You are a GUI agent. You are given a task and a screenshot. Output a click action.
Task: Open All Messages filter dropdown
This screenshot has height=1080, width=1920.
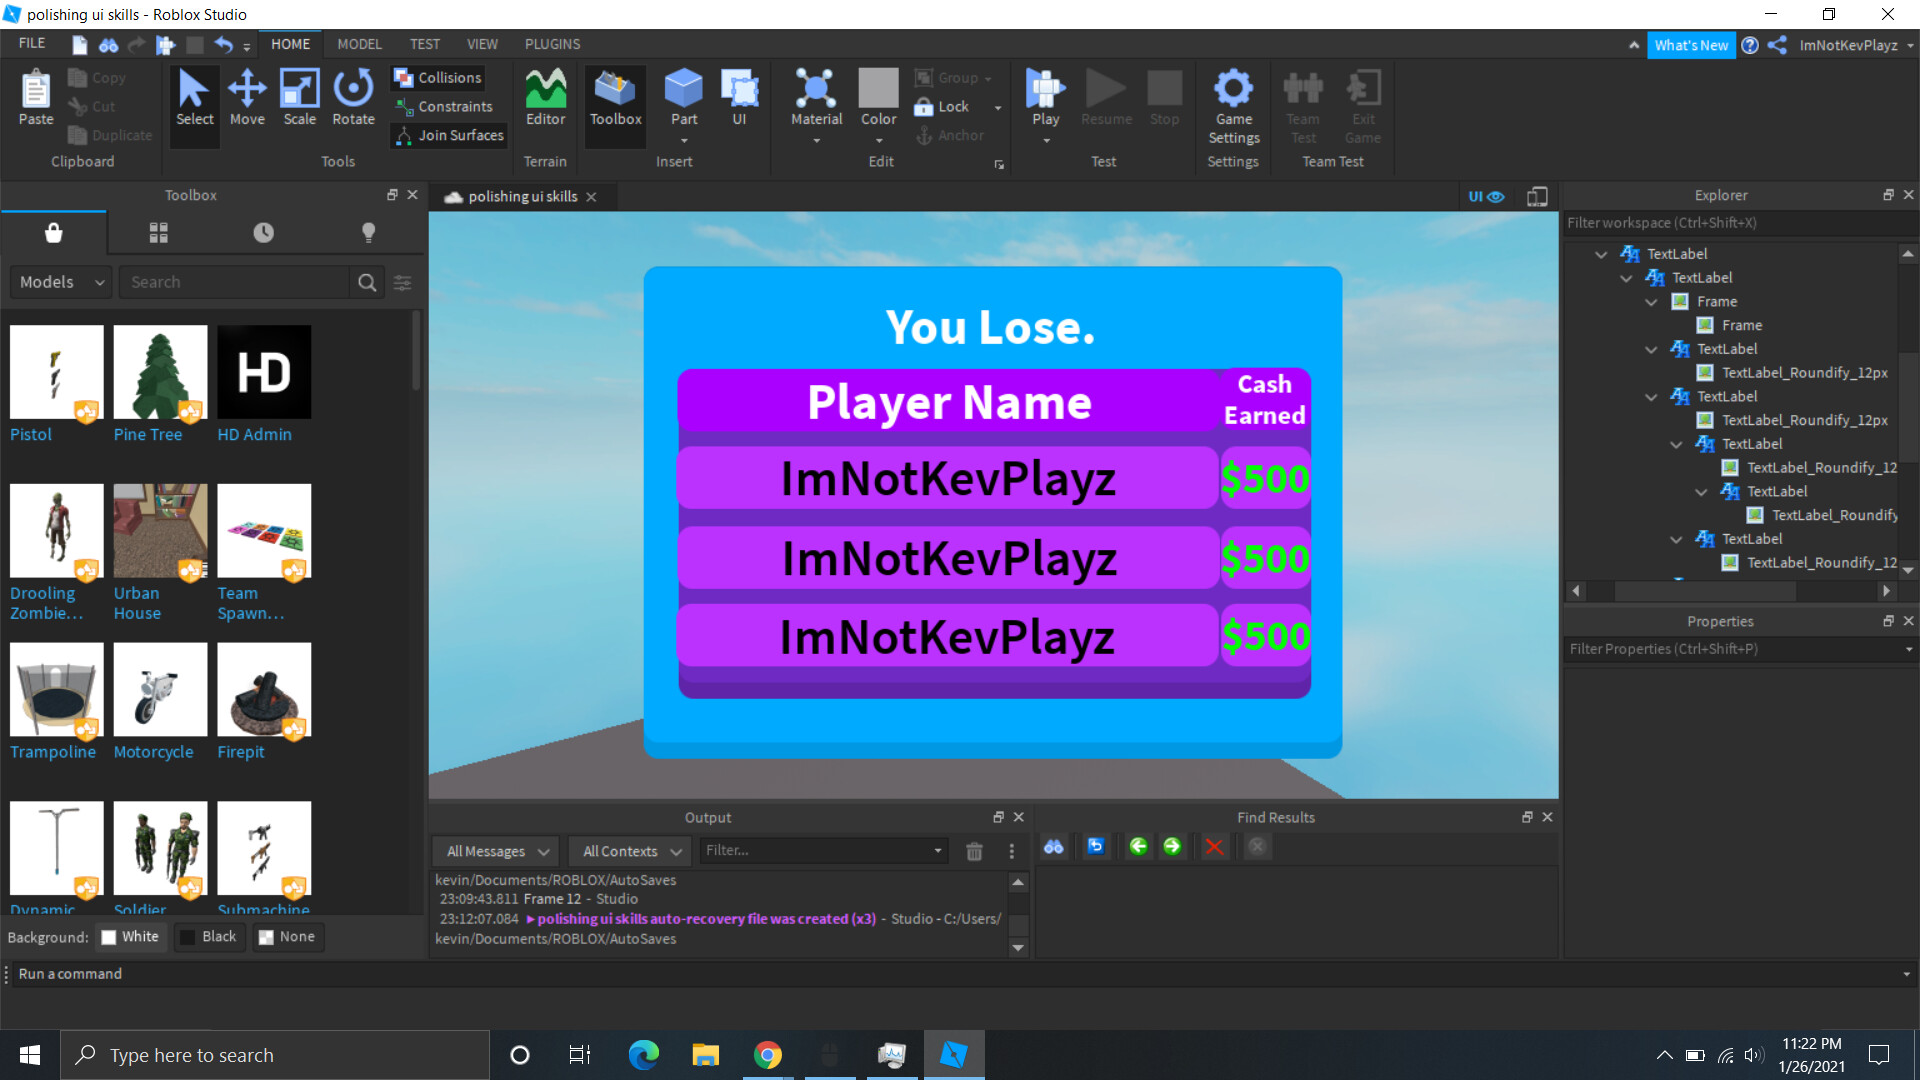click(x=497, y=851)
